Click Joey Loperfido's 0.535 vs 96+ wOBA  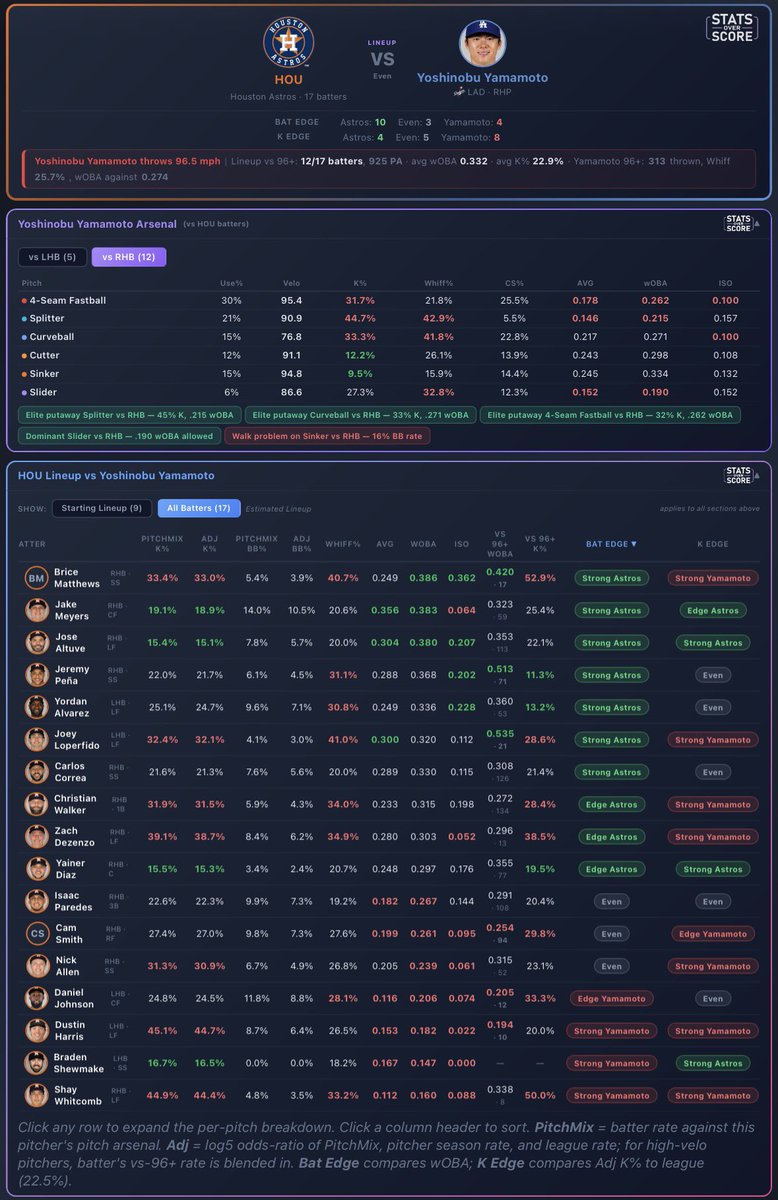(x=499, y=733)
